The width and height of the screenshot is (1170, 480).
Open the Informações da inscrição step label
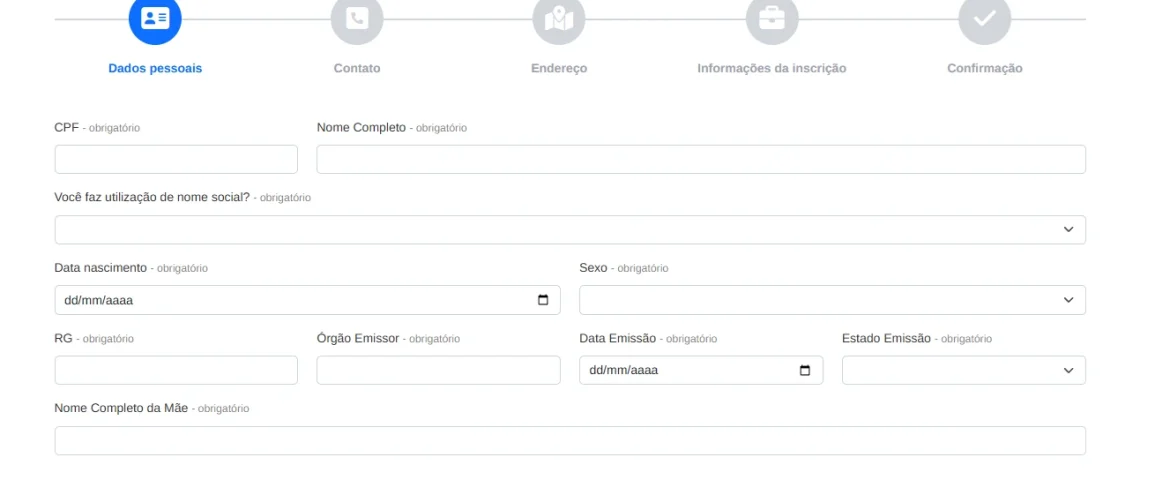[771, 69]
